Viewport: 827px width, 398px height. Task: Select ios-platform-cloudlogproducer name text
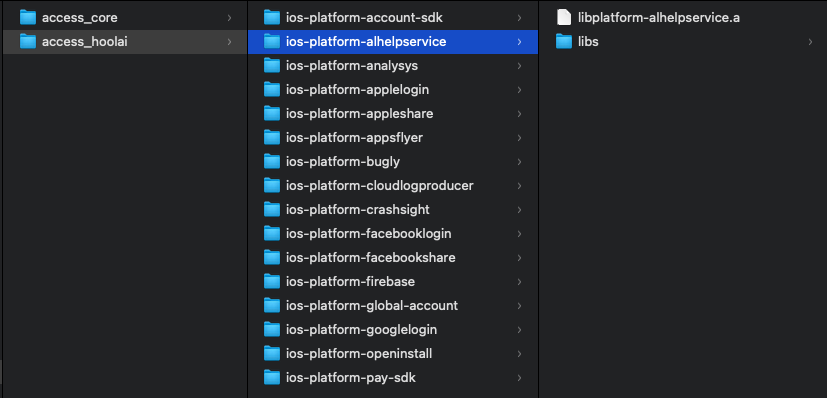(x=379, y=186)
